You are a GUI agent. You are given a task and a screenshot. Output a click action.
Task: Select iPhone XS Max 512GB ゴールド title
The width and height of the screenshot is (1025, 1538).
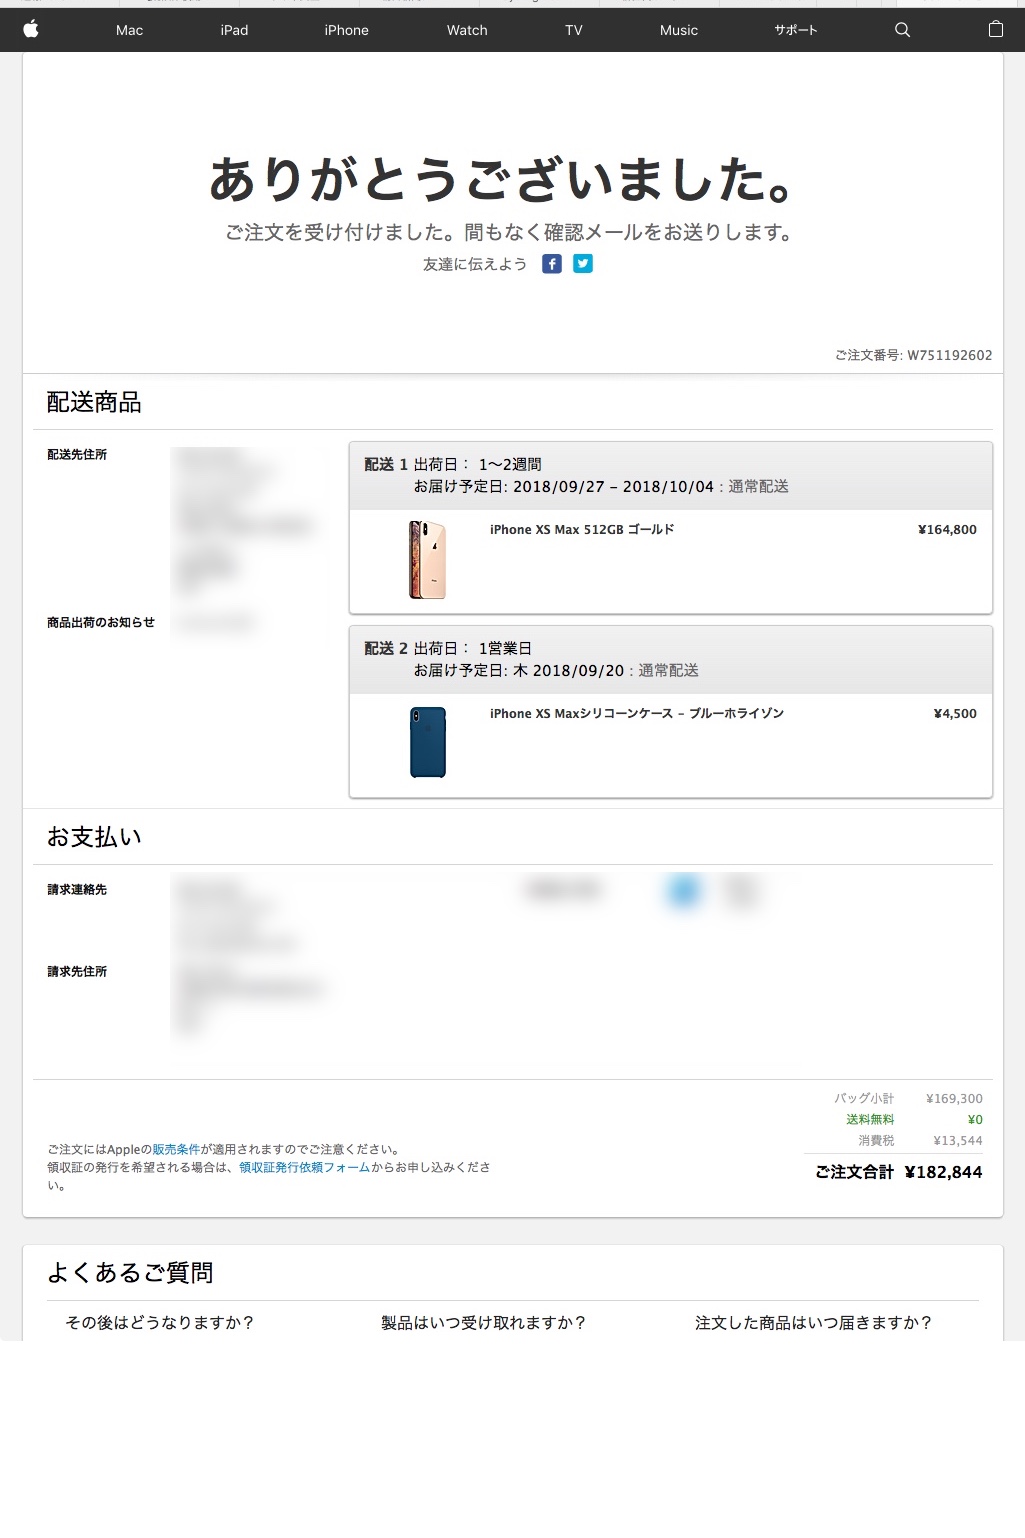click(x=582, y=530)
